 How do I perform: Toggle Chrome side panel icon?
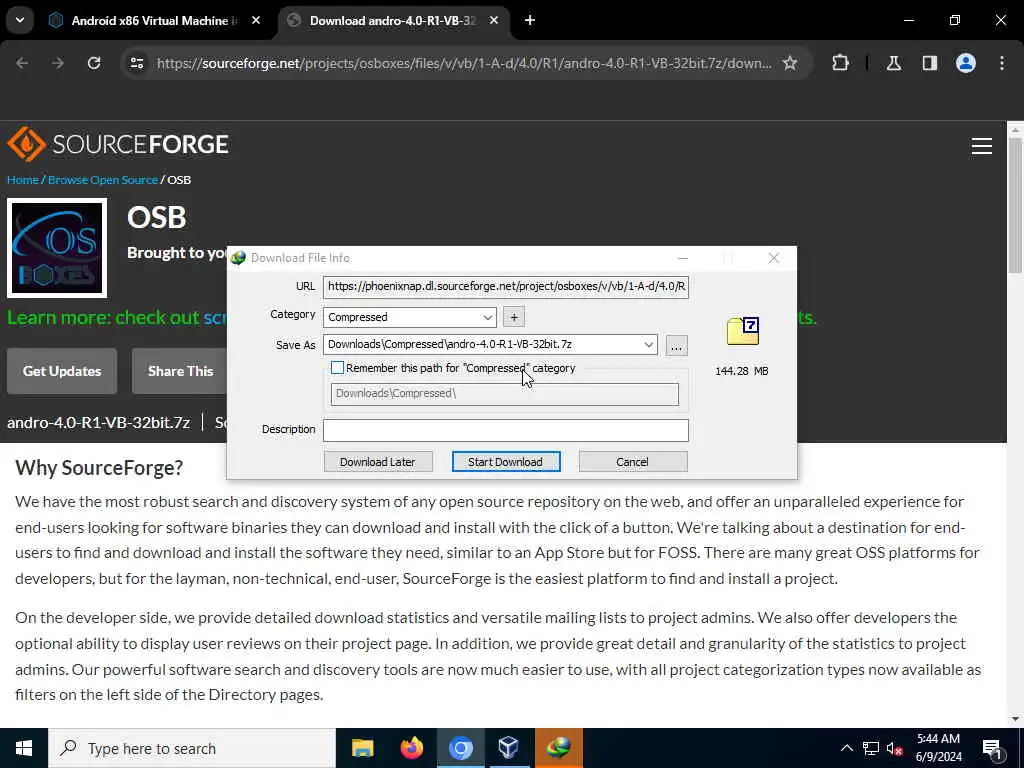930,63
